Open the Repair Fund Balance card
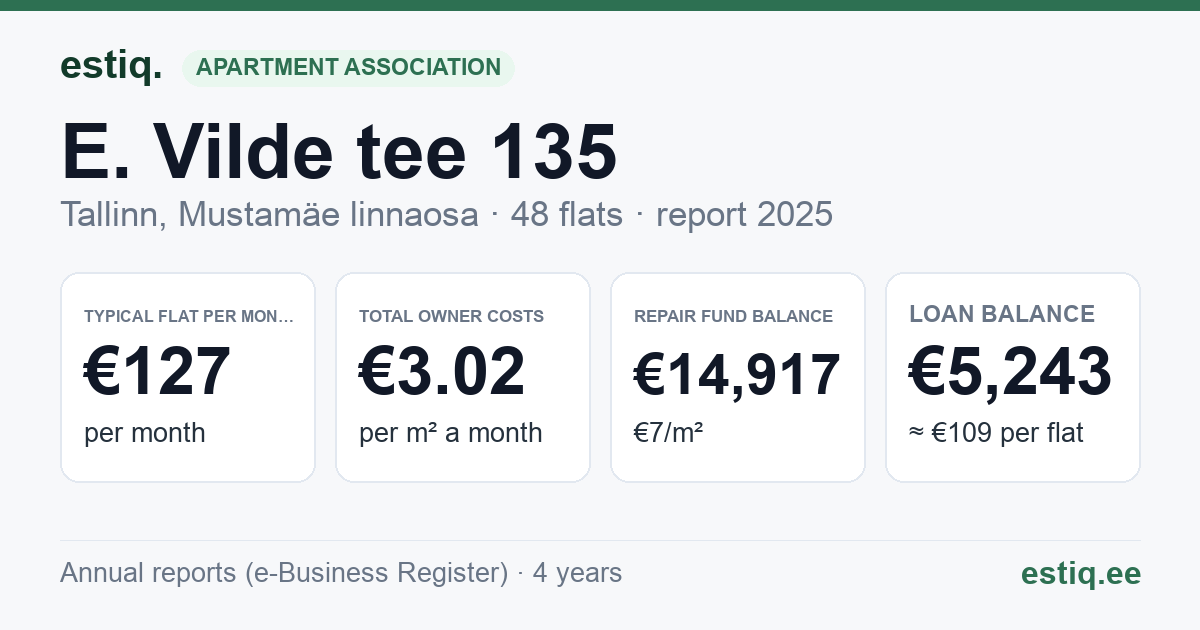This screenshot has height=630, width=1200. point(738,377)
